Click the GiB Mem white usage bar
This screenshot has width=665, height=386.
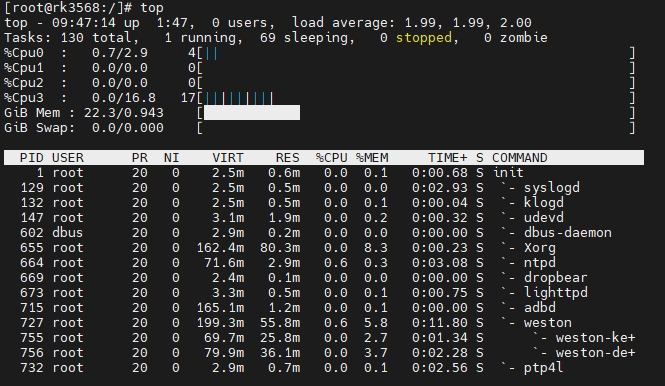point(252,113)
